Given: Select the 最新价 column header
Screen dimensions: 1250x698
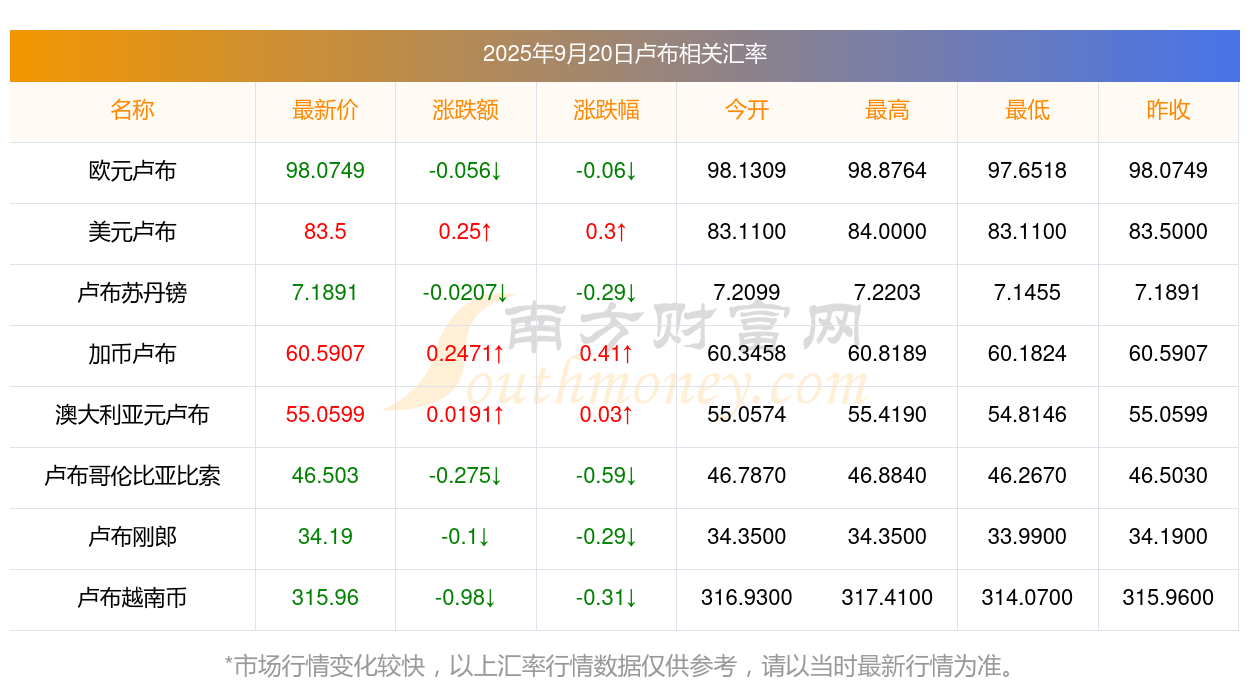Looking at the screenshot, I should (x=325, y=110).
